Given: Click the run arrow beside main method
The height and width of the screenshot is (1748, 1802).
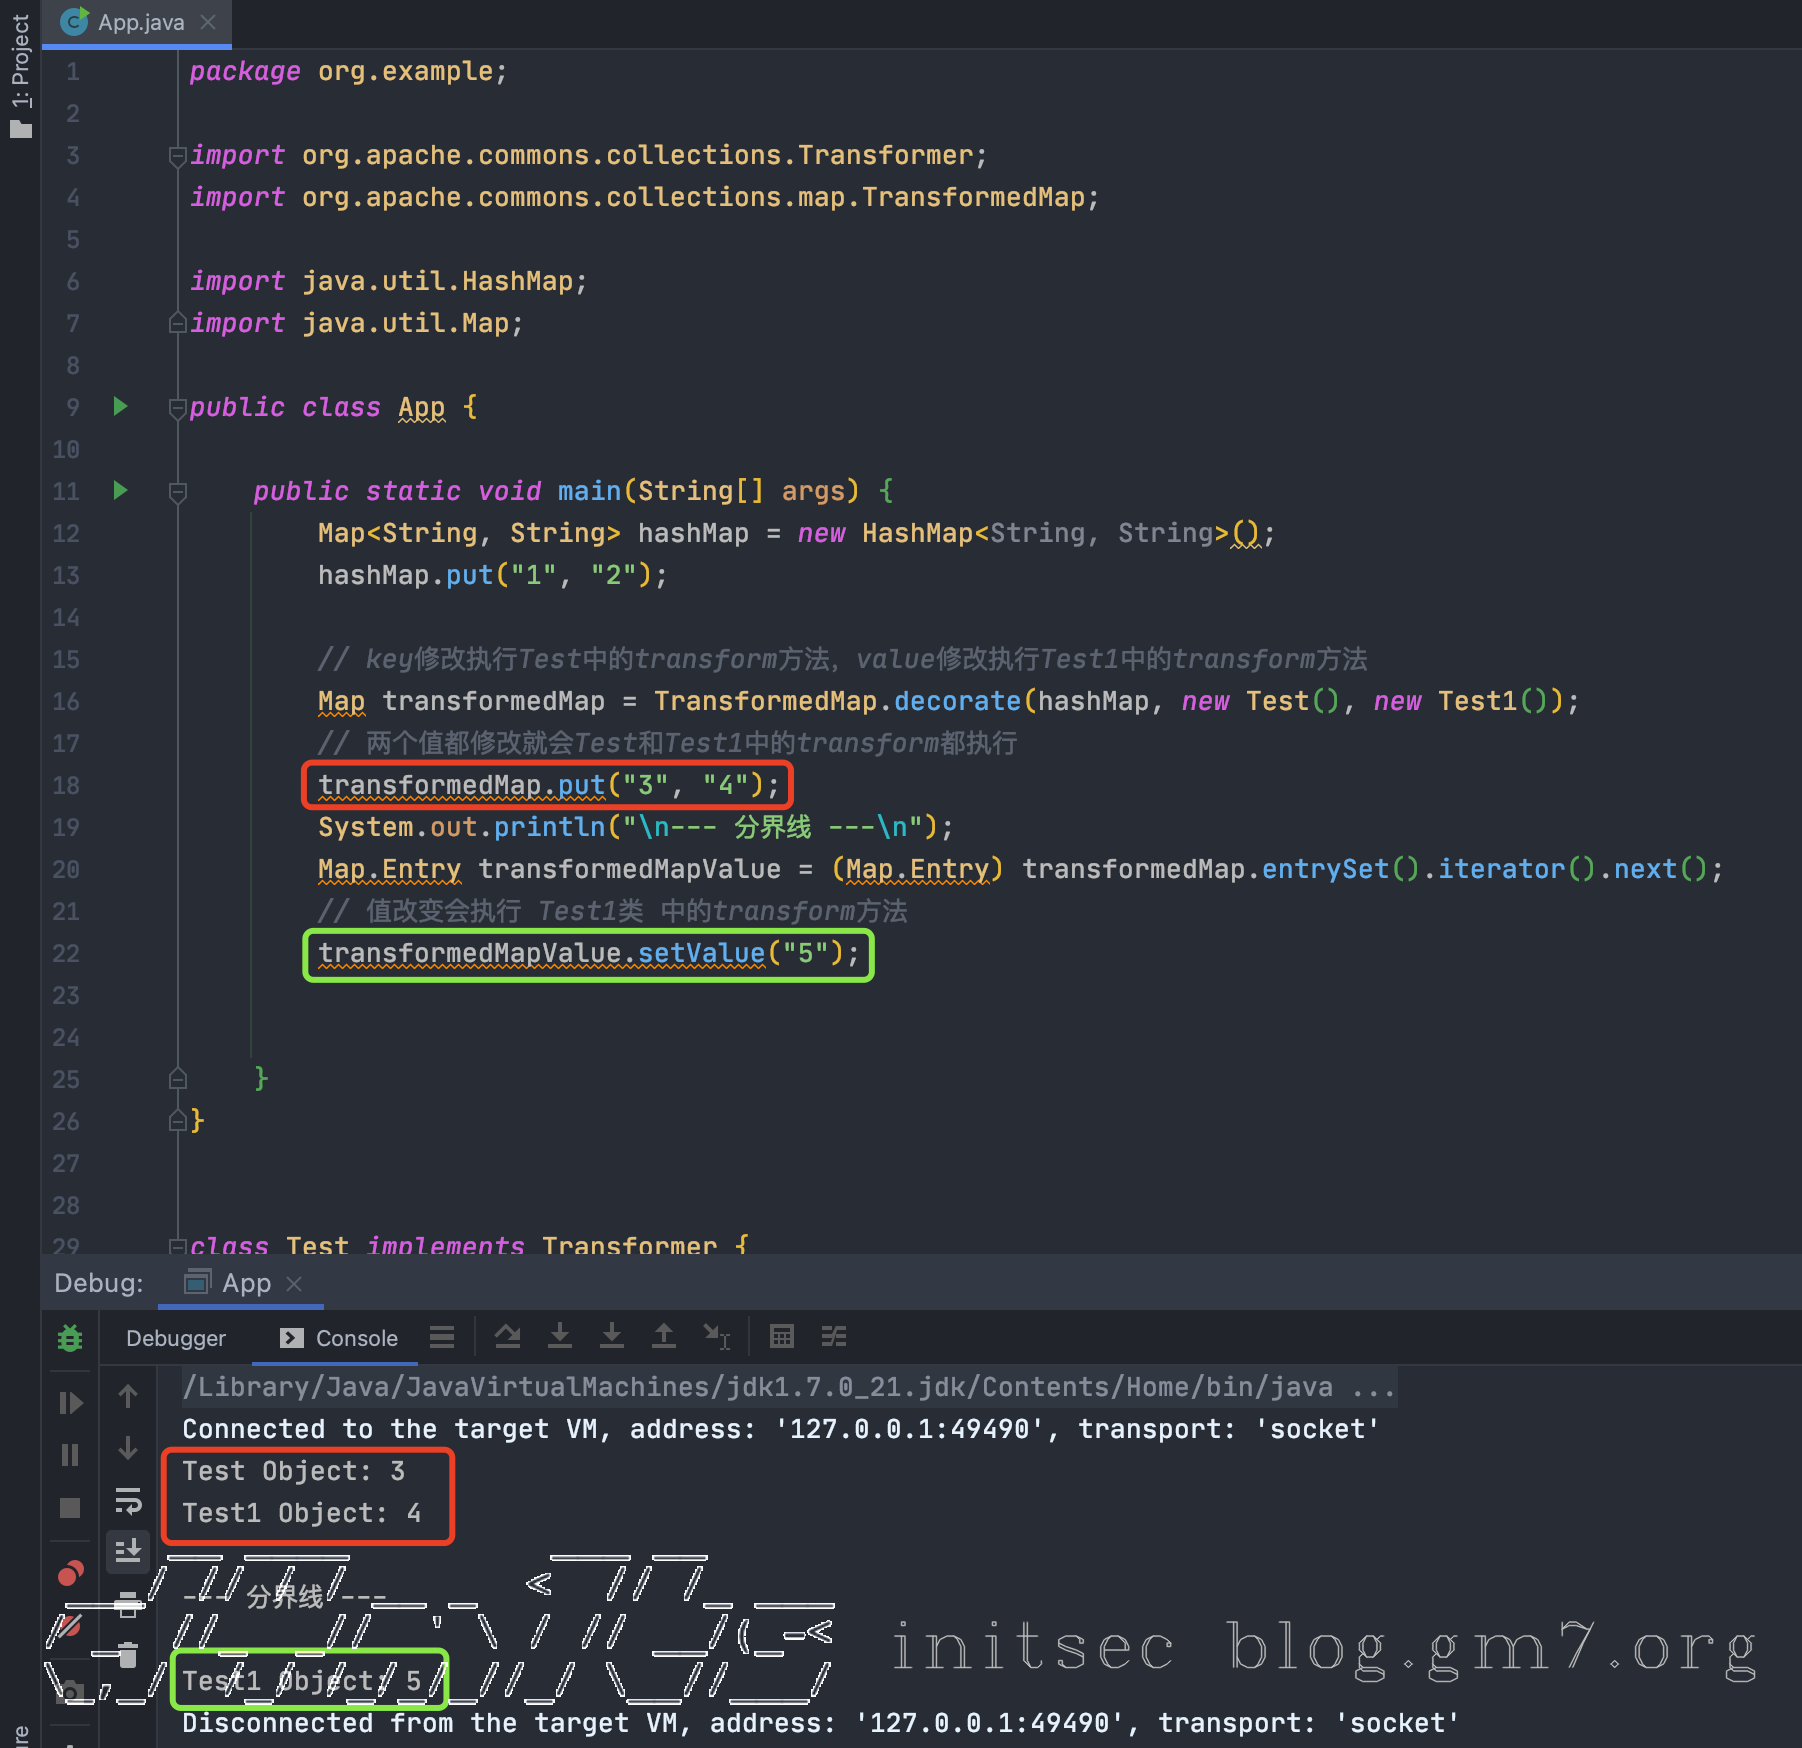Looking at the screenshot, I should [121, 491].
